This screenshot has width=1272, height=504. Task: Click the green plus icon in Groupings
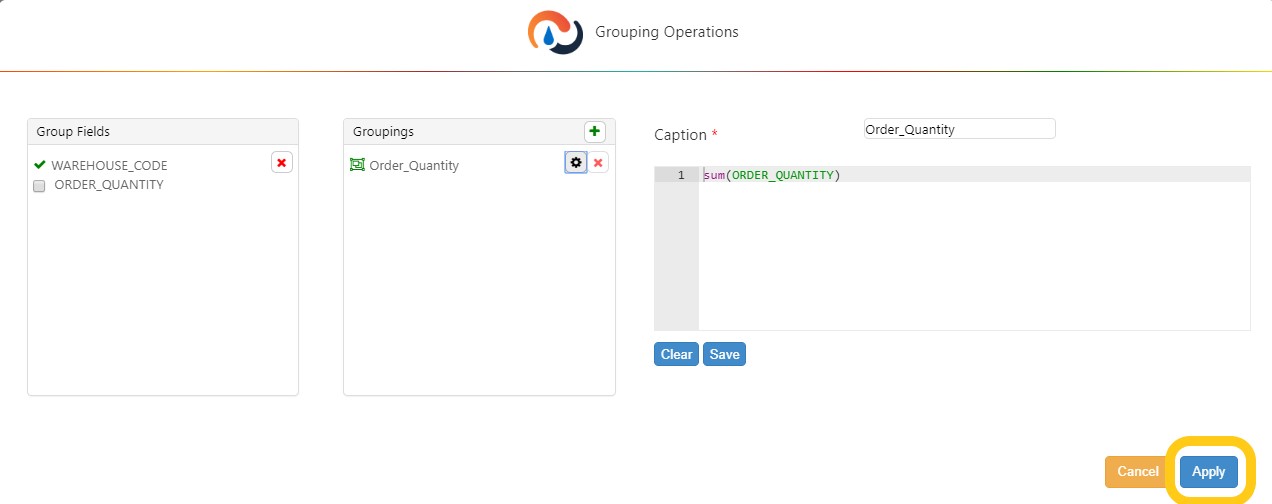[x=595, y=132]
